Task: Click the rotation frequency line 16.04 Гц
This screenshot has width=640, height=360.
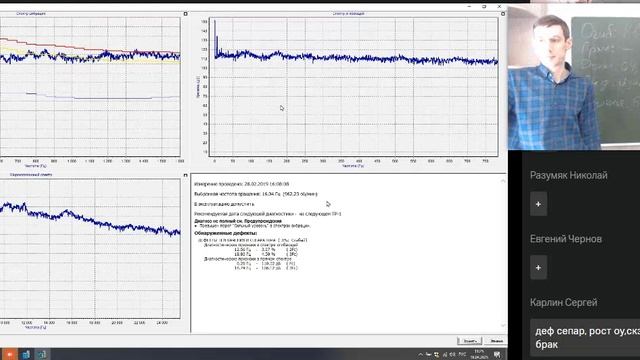Action: (256, 194)
